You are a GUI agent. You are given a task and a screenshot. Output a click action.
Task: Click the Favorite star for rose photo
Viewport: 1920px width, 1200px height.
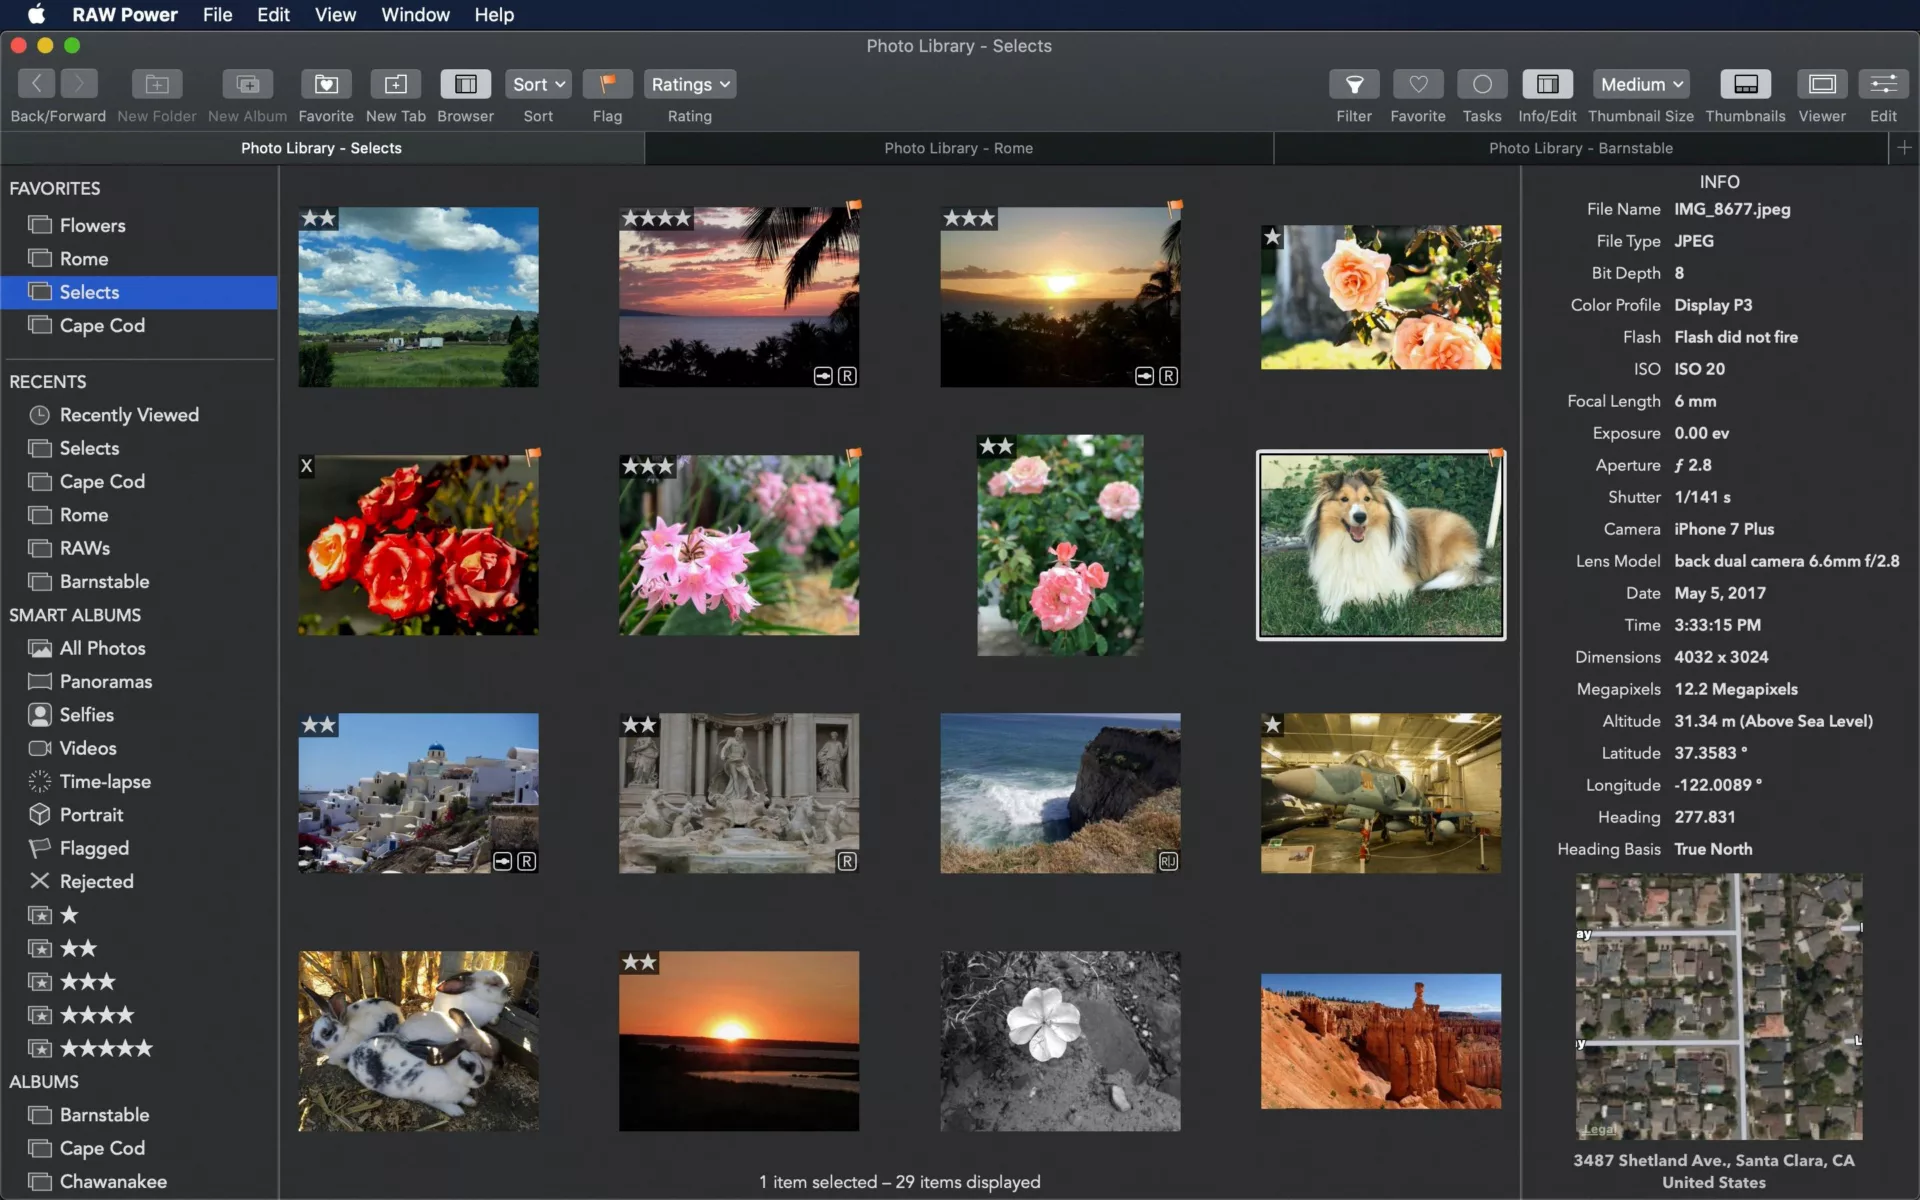coord(1272,236)
